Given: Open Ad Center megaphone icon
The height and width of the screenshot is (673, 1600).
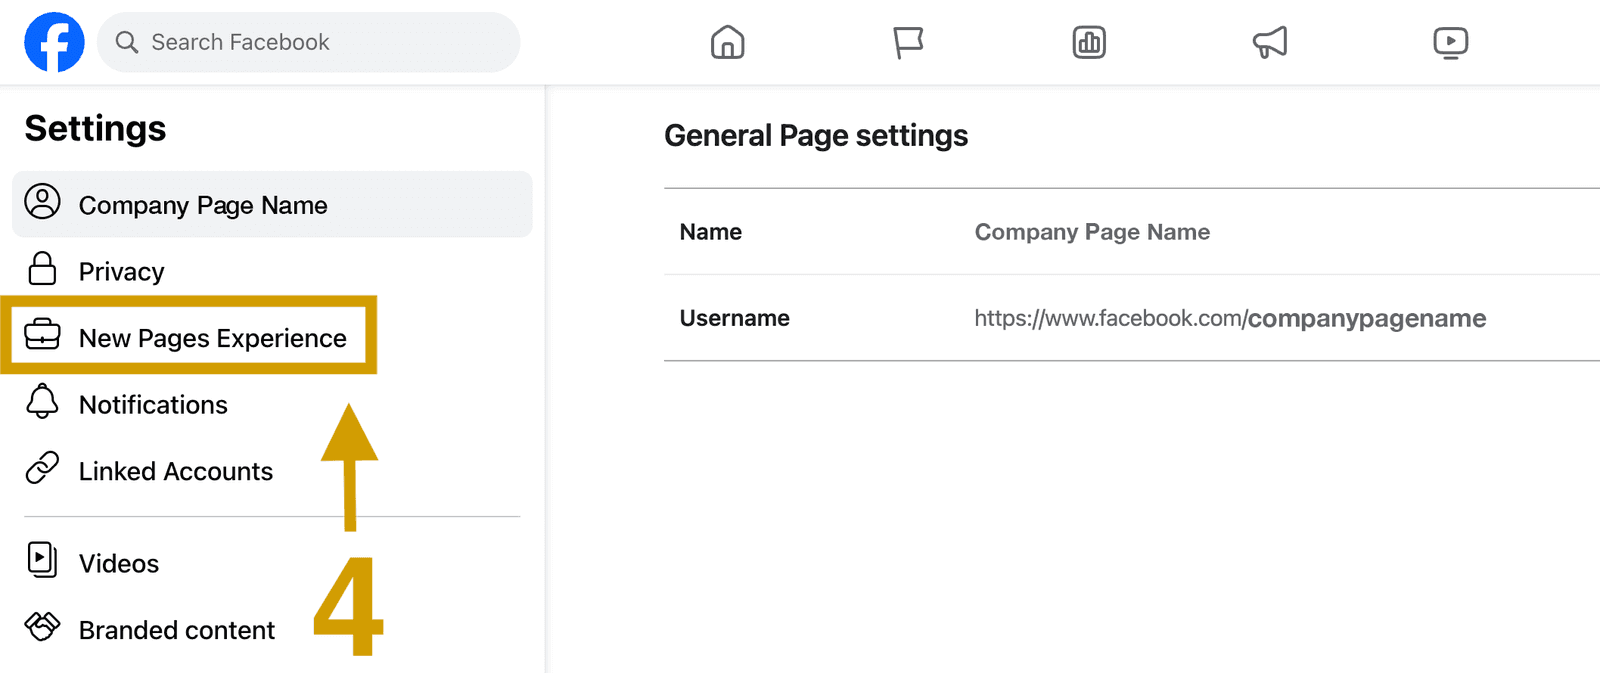Looking at the screenshot, I should click(x=1270, y=42).
